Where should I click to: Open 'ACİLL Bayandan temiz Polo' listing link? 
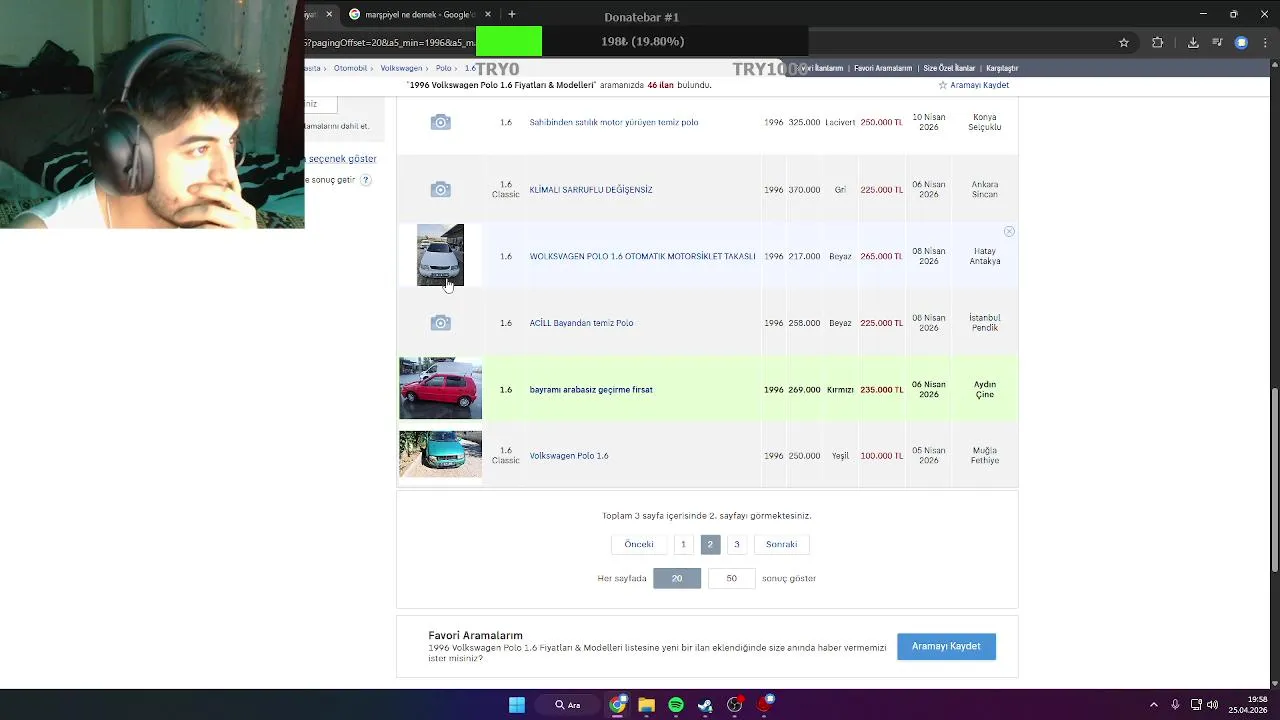click(581, 323)
